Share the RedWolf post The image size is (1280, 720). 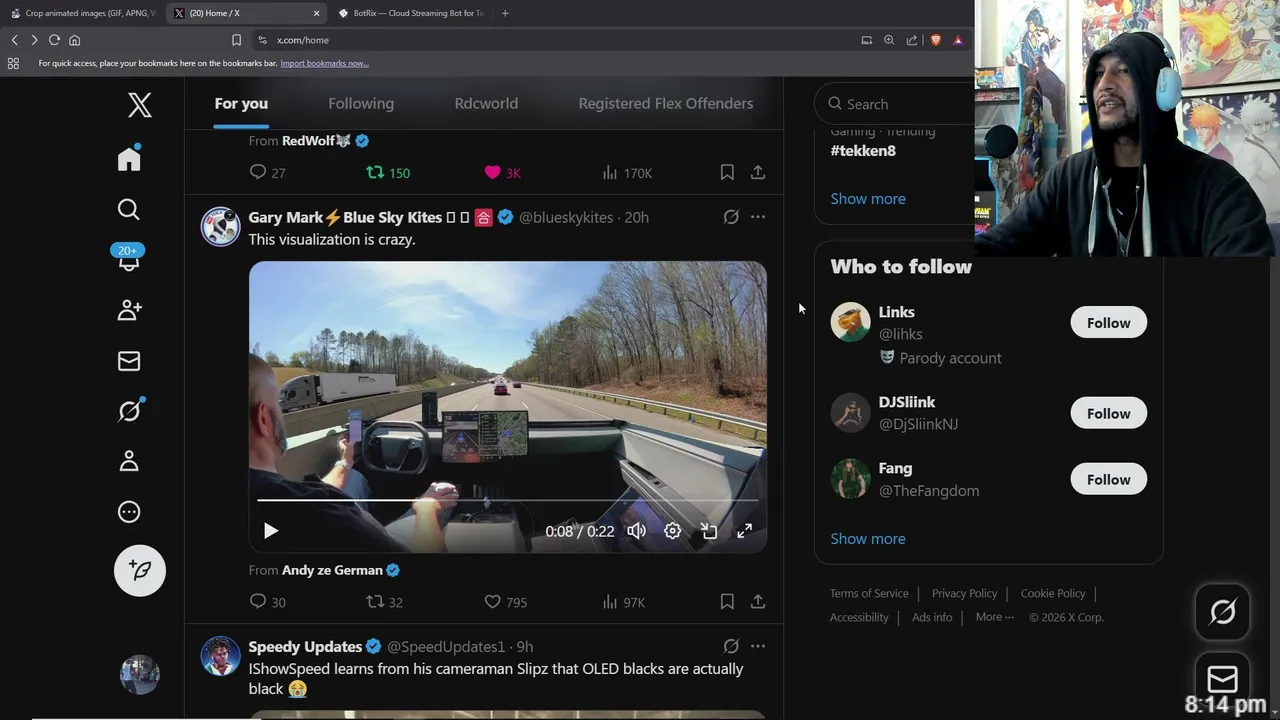click(758, 172)
